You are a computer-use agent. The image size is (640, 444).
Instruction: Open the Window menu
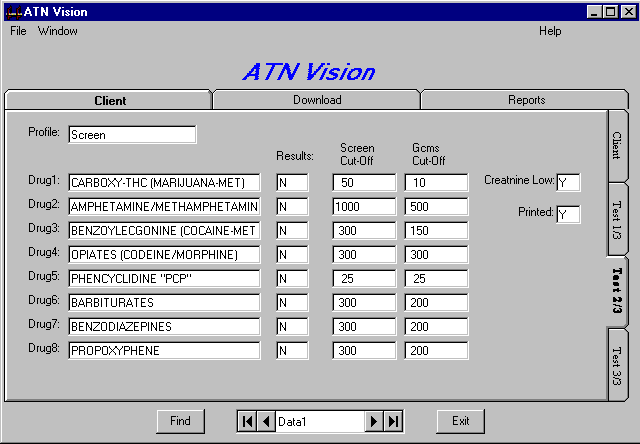pyautogui.click(x=58, y=31)
